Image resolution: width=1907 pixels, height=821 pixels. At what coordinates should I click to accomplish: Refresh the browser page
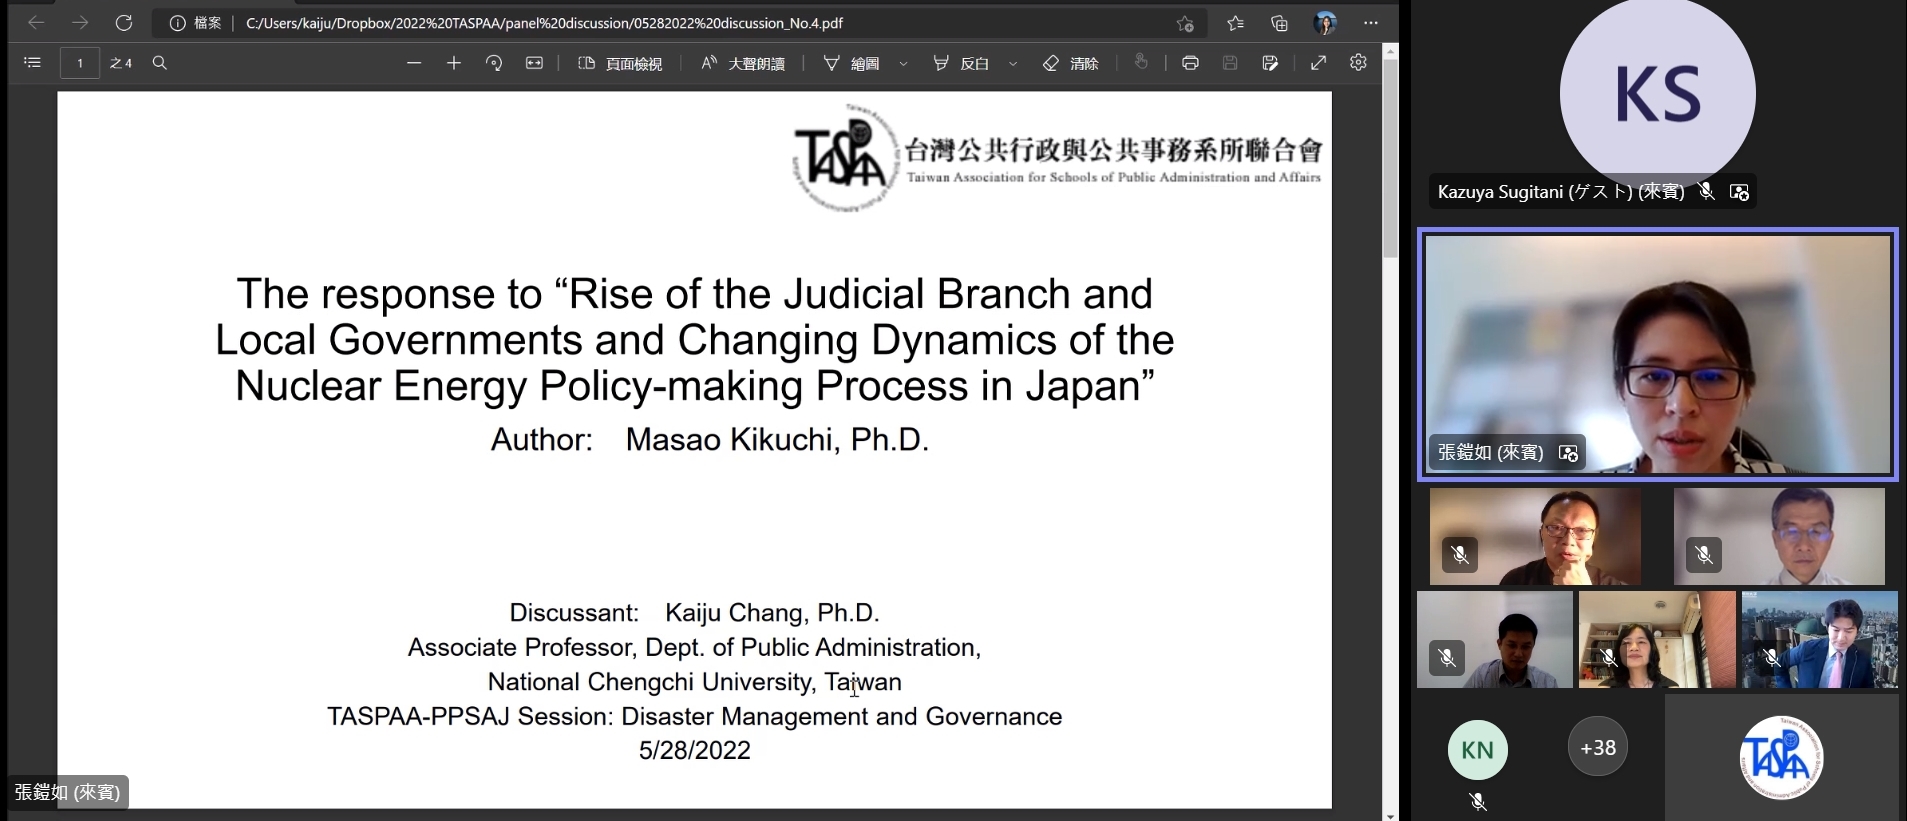[x=124, y=23]
